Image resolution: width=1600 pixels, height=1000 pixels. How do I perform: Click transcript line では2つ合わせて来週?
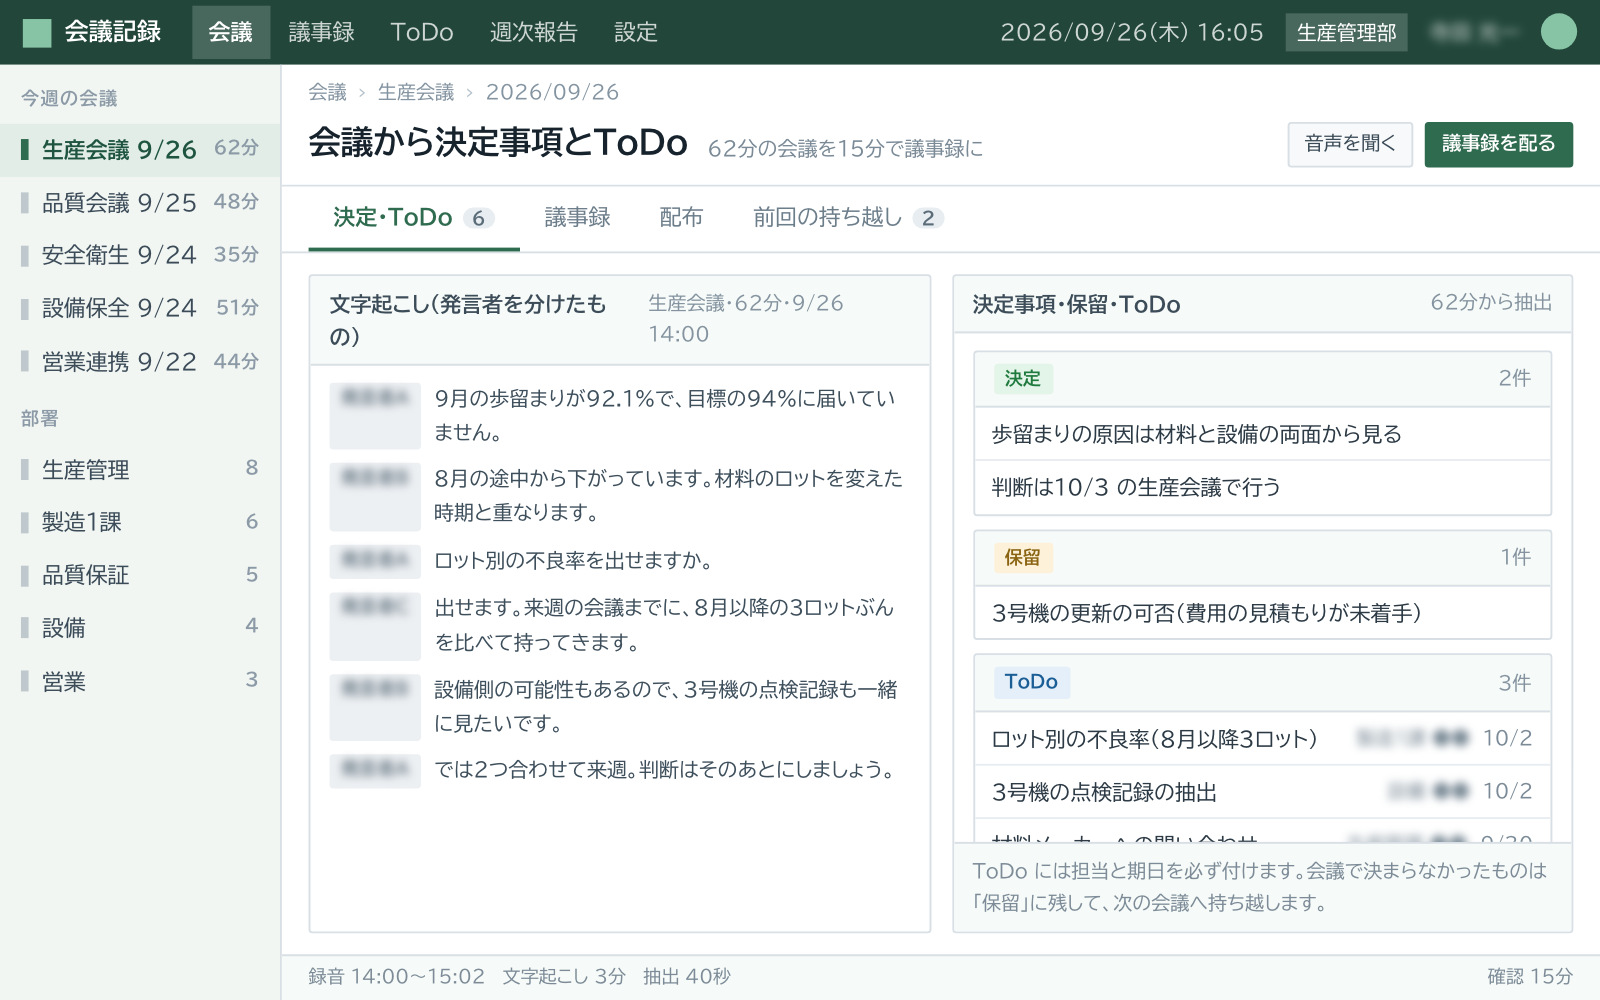click(x=619, y=770)
